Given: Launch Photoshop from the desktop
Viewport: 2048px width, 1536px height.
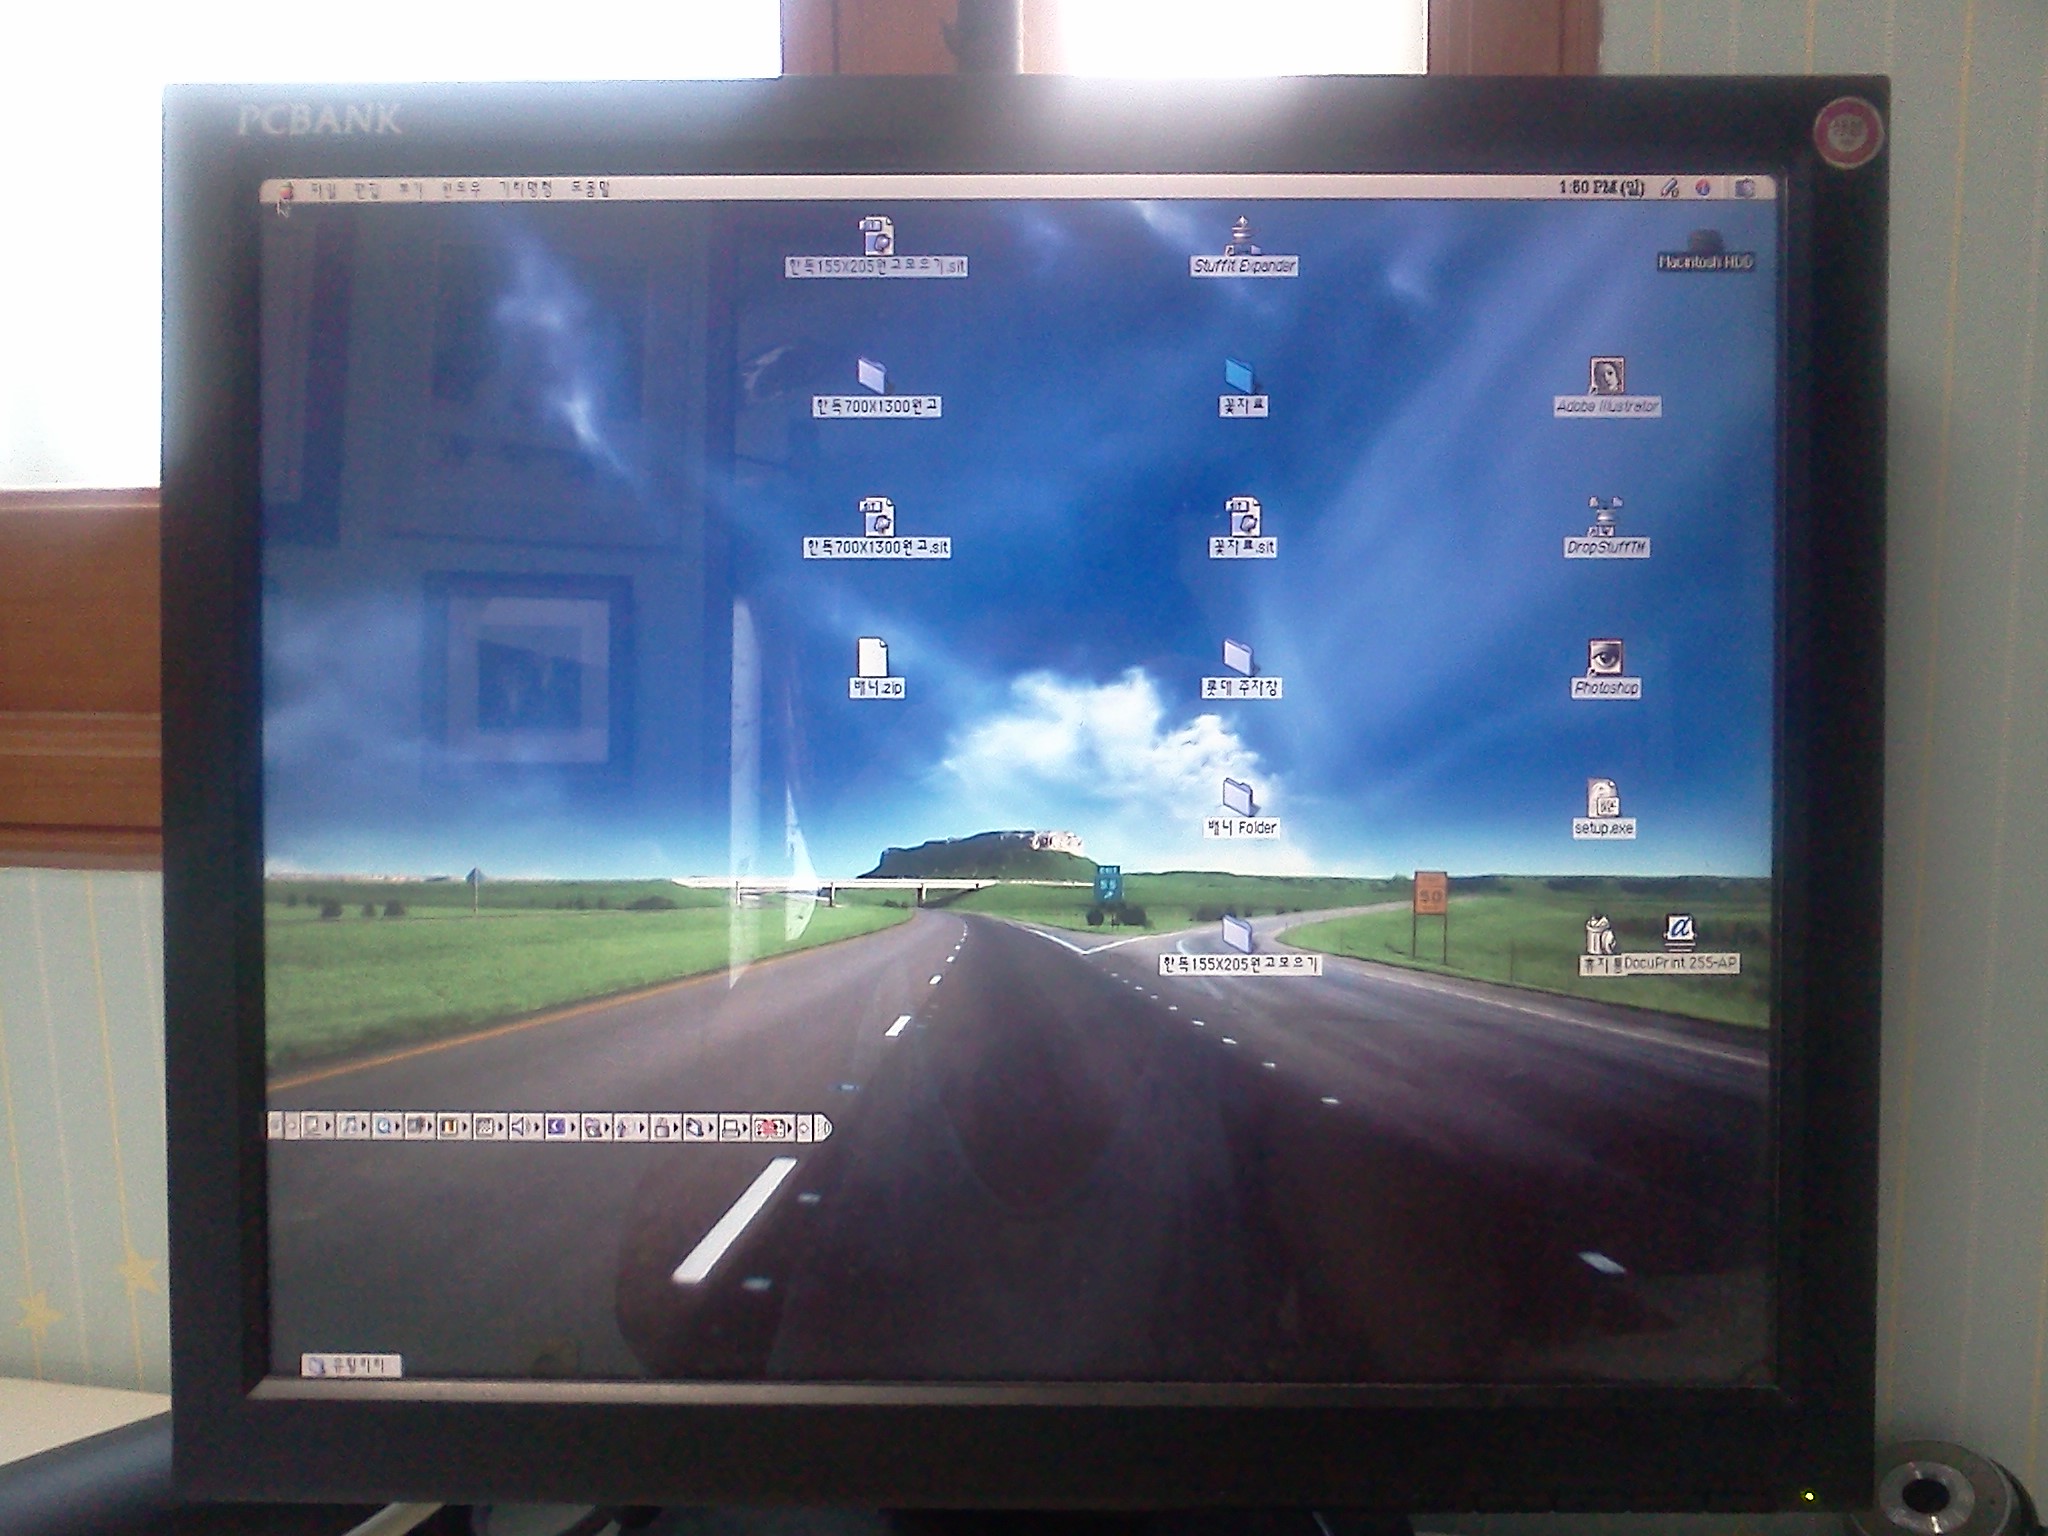Looking at the screenshot, I should pyautogui.click(x=1605, y=659).
